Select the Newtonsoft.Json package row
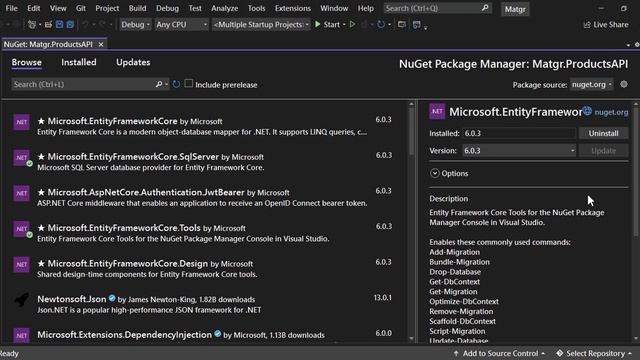This screenshot has width=640, height=360. 203,304
